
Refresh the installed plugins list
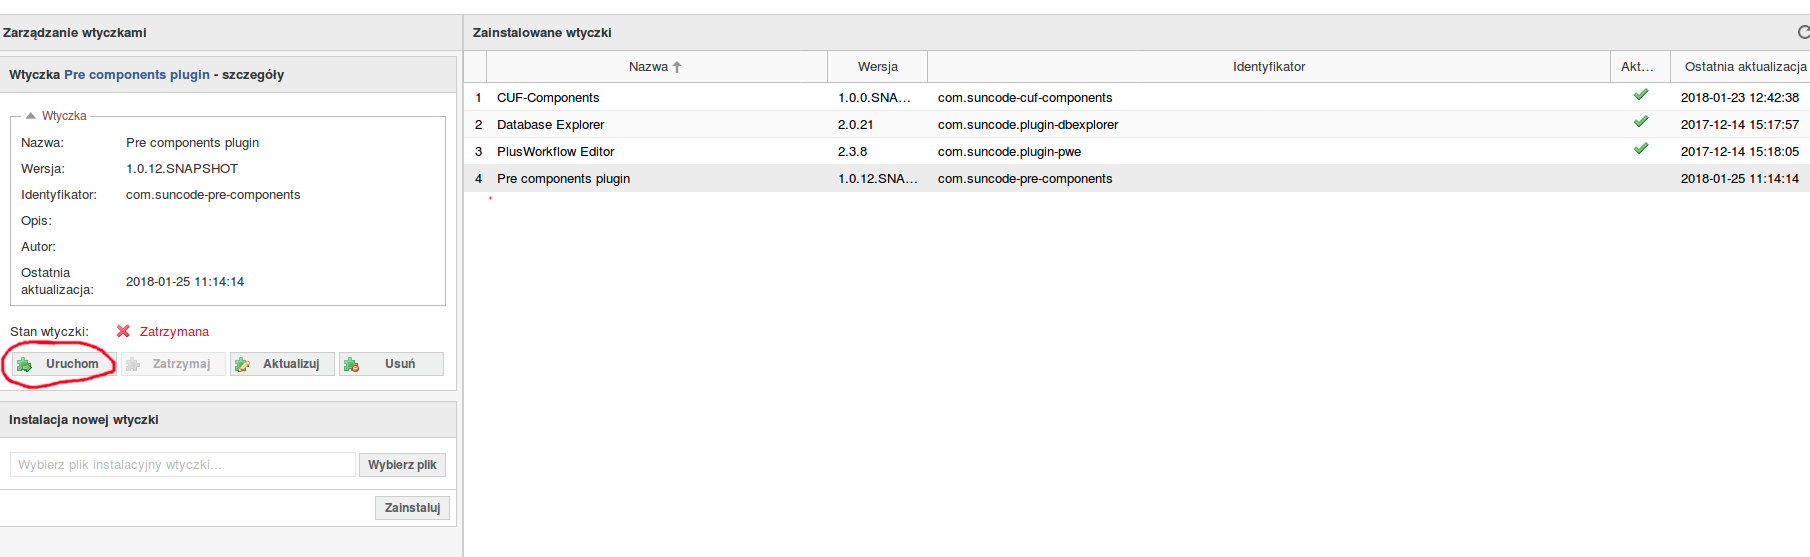coord(1803,32)
